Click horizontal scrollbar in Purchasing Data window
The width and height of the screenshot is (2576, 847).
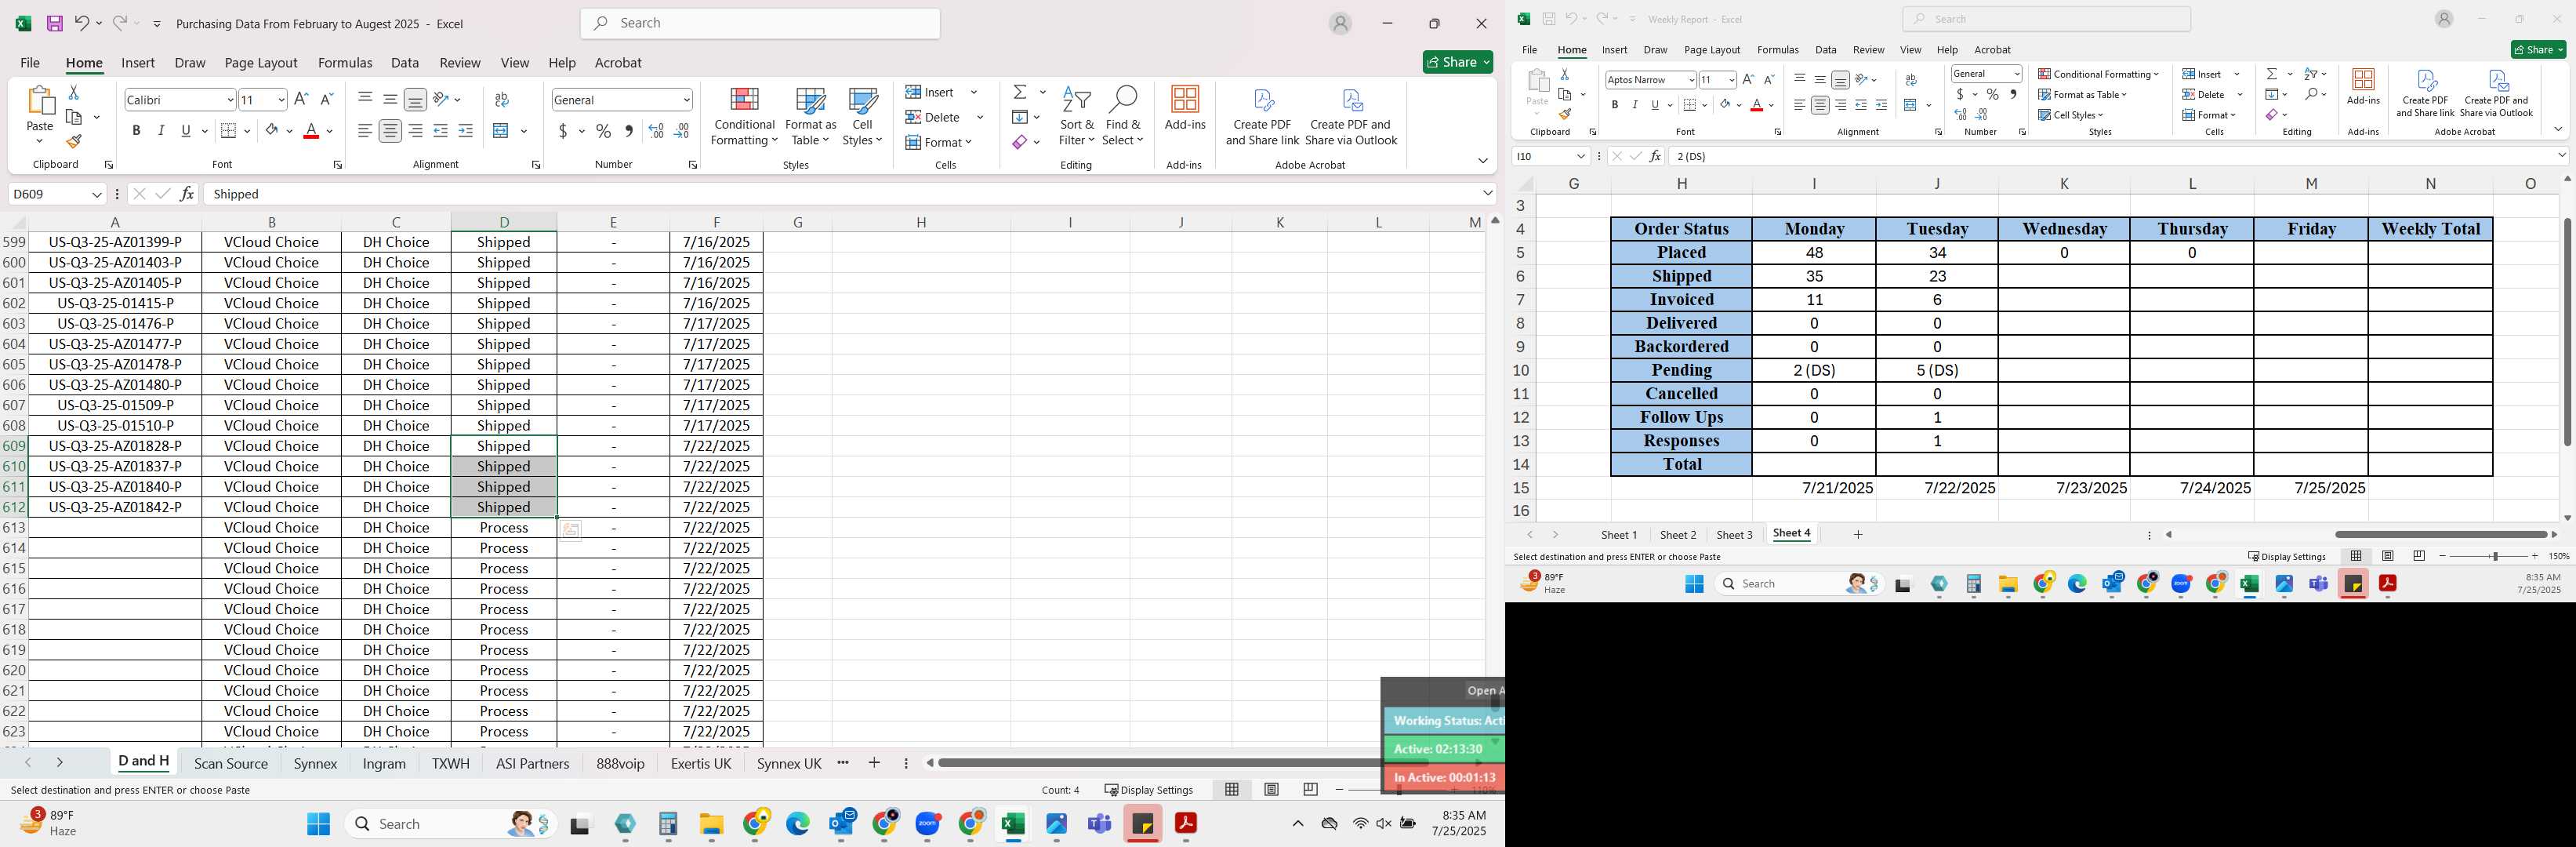click(1160, 763)
